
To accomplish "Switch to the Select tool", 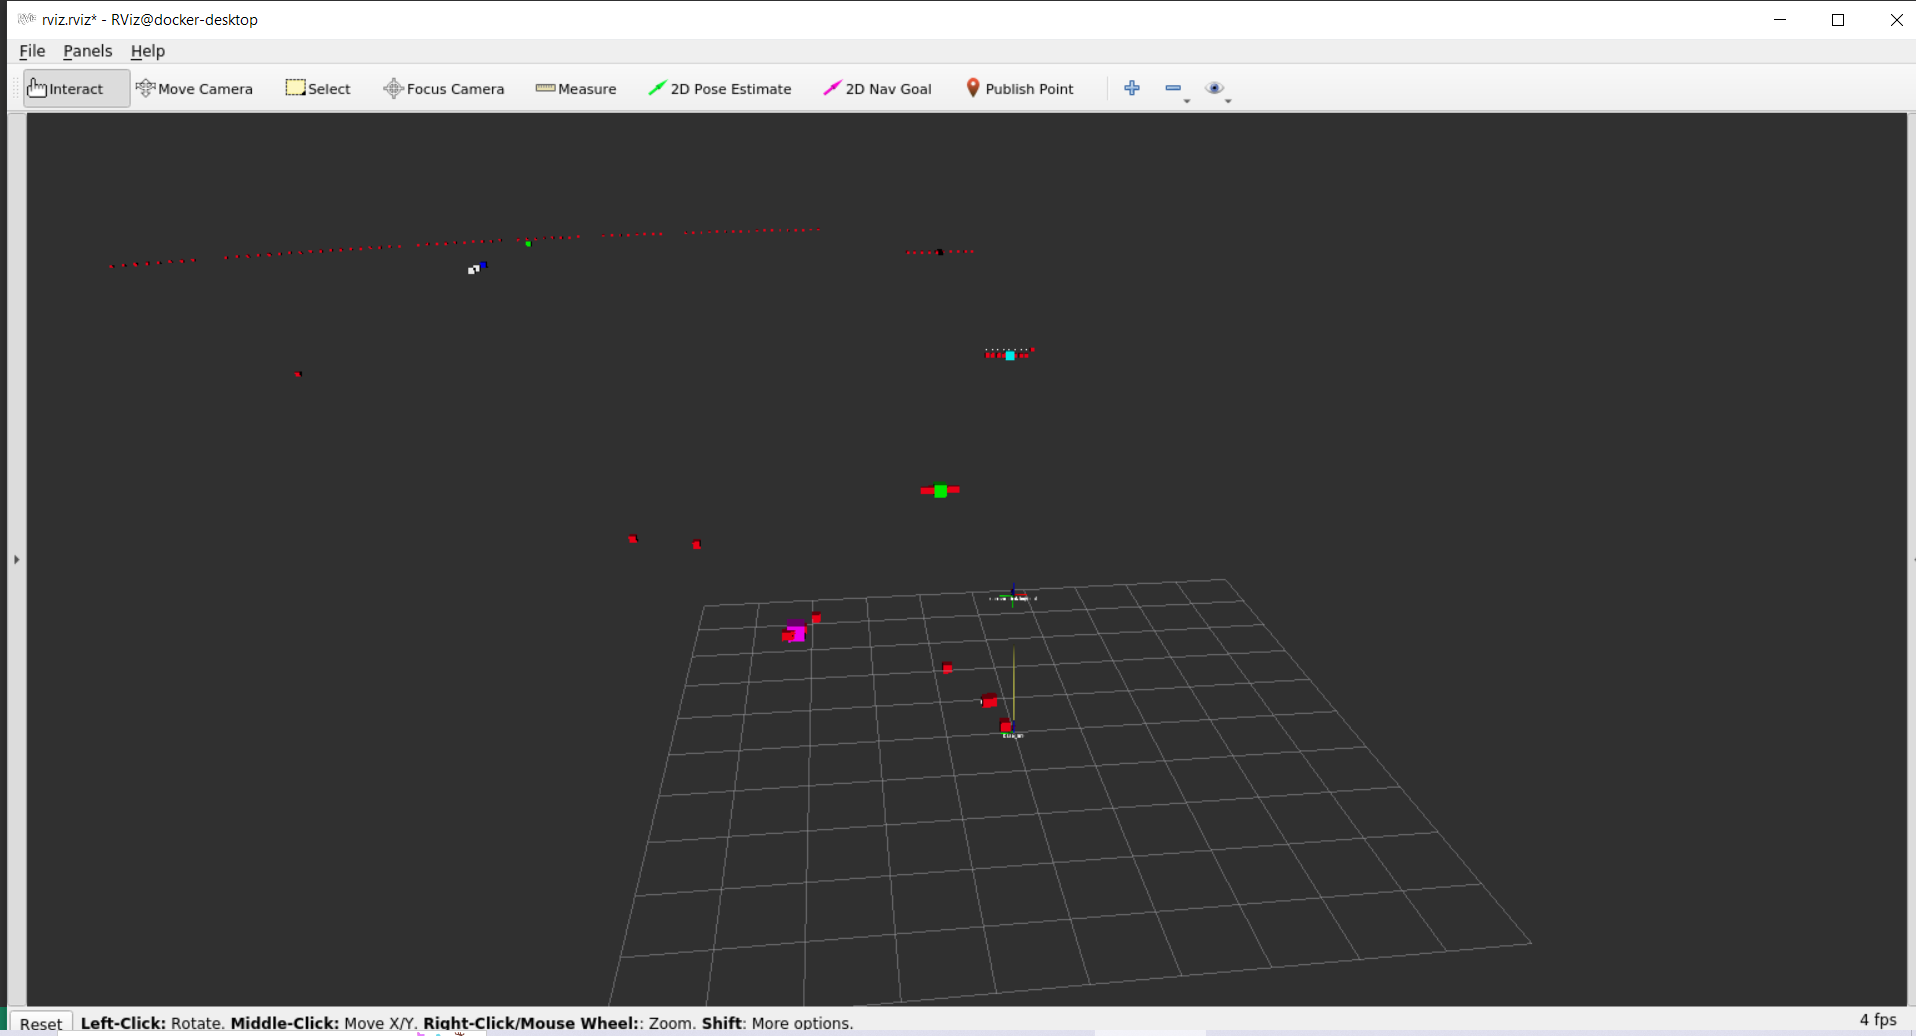I will point(318,88).
